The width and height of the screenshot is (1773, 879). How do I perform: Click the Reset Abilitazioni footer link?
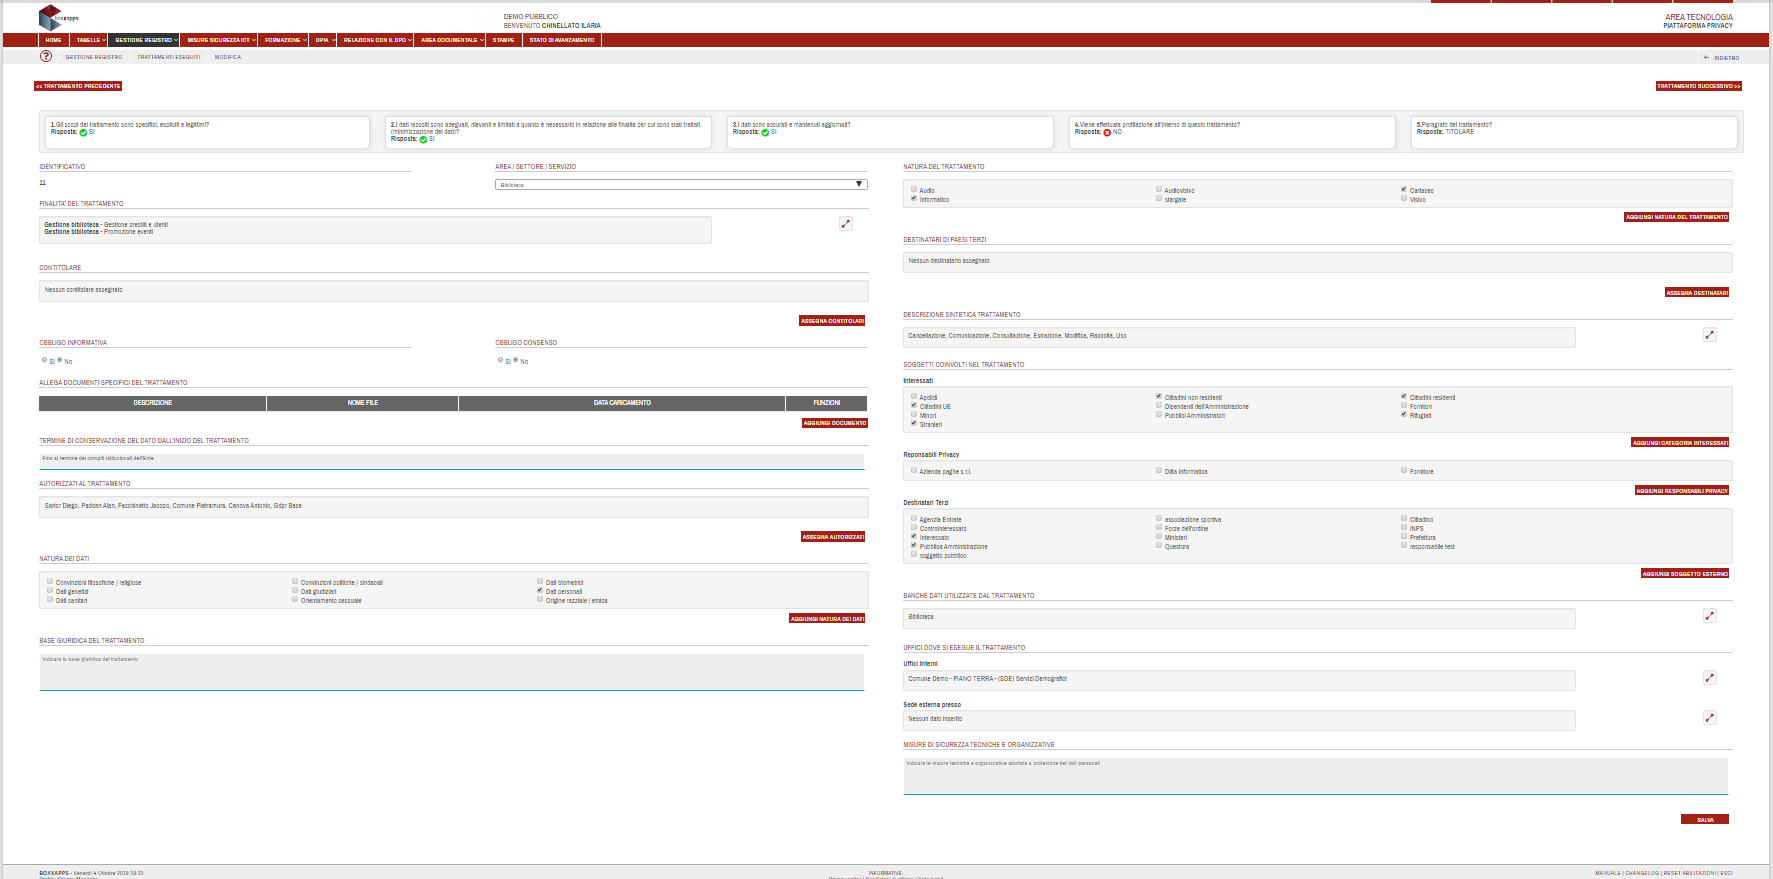click(x=1690, y=873)
